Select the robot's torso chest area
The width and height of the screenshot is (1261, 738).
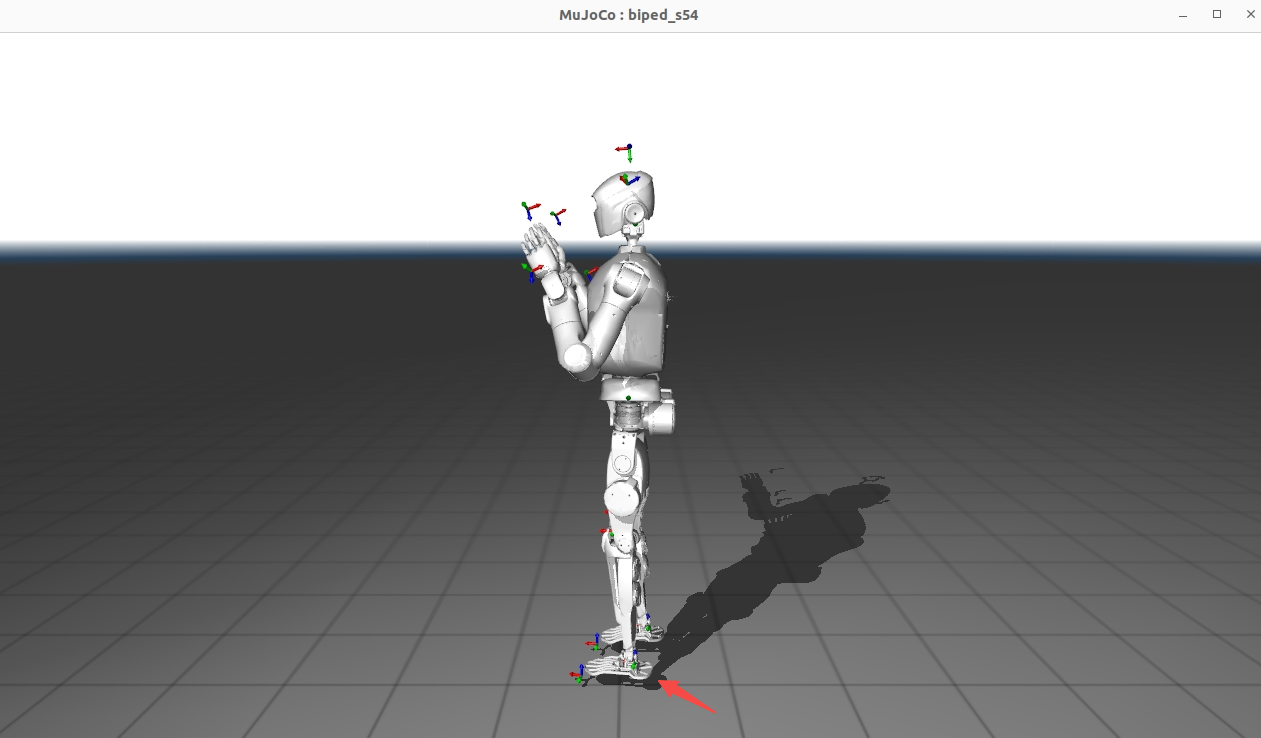coord(640,320)
